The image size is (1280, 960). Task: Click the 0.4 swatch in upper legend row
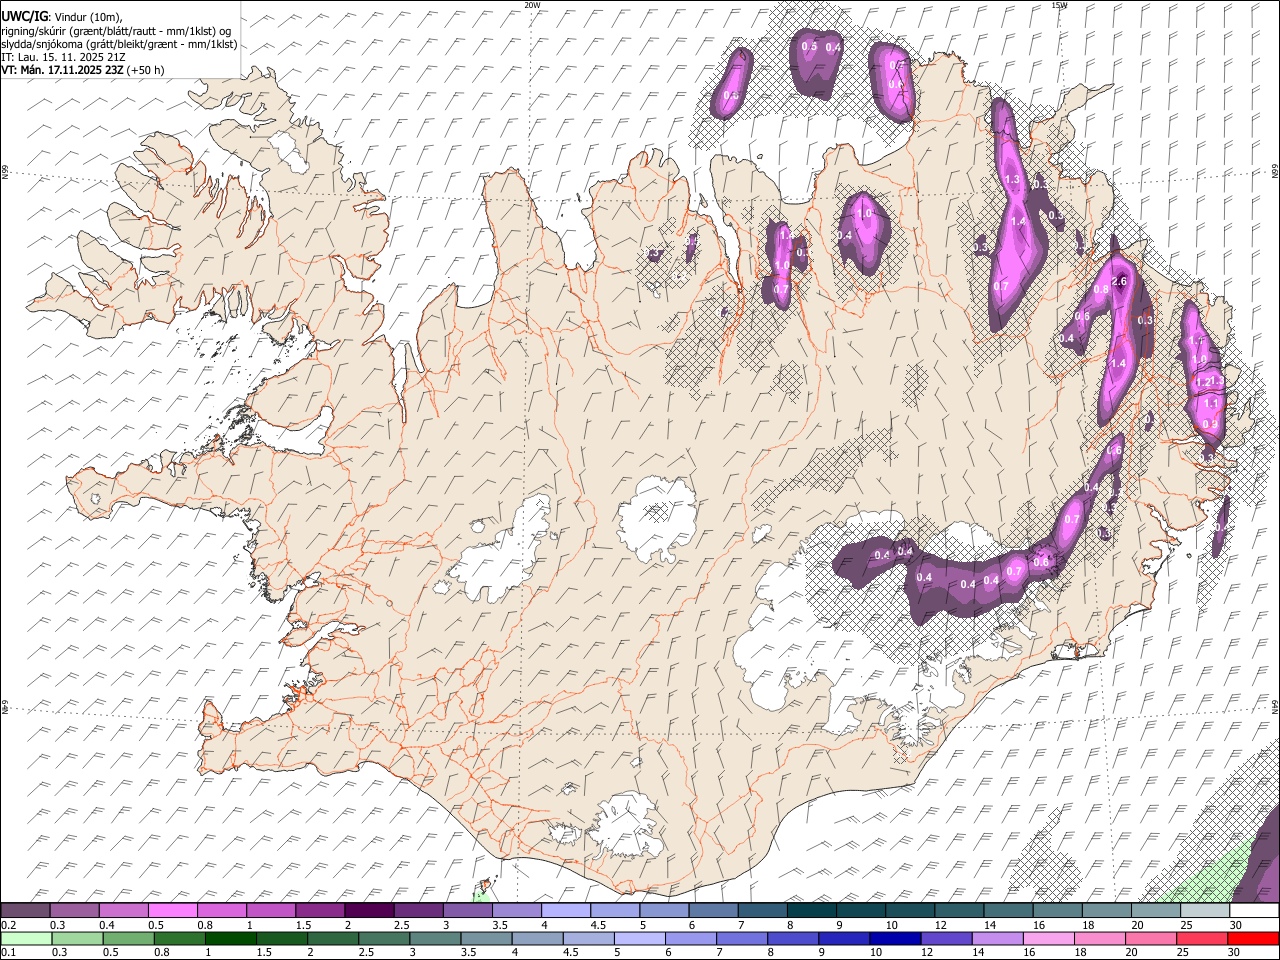123,910
